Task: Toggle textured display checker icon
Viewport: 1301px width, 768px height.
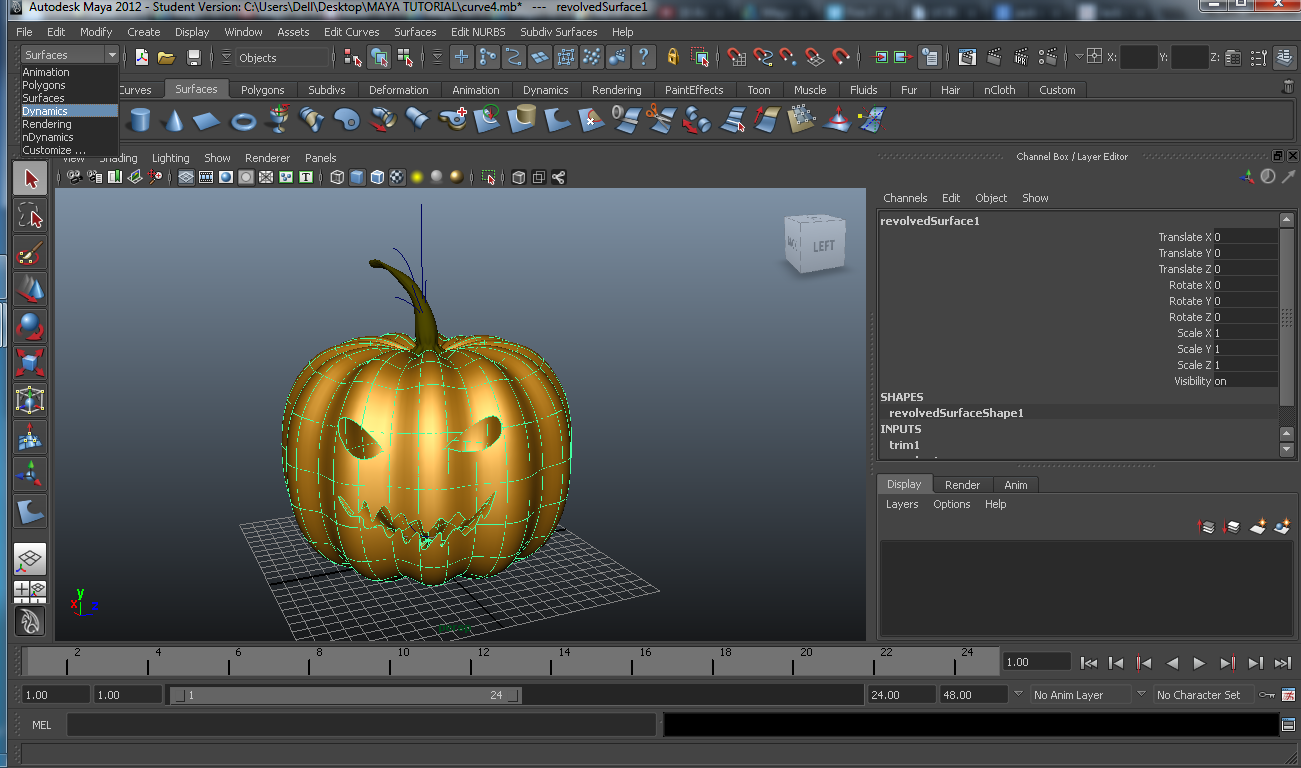Action: click(397, 178)
